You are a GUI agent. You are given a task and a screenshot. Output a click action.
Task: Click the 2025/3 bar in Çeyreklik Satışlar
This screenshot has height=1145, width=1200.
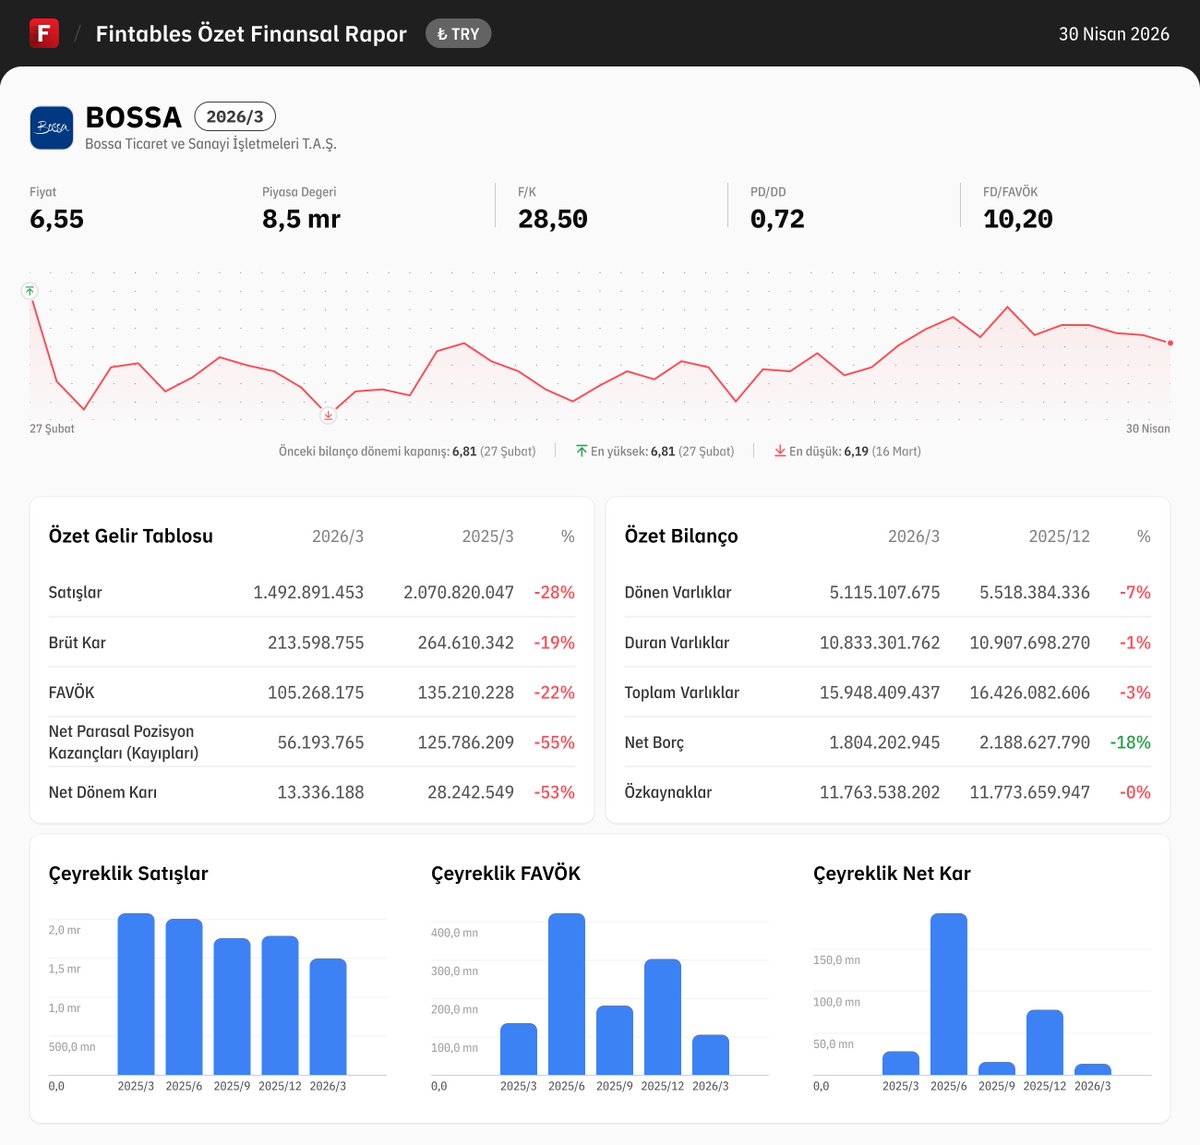coord(136,994)
